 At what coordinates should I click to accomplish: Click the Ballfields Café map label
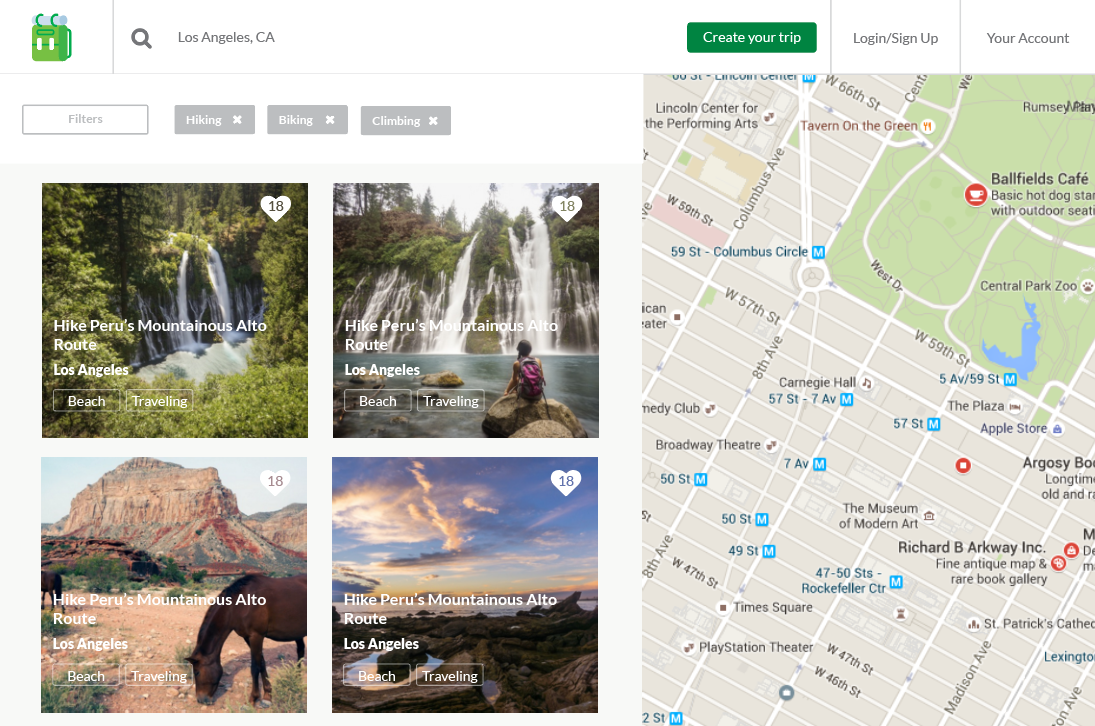[x=1039, y=179]
